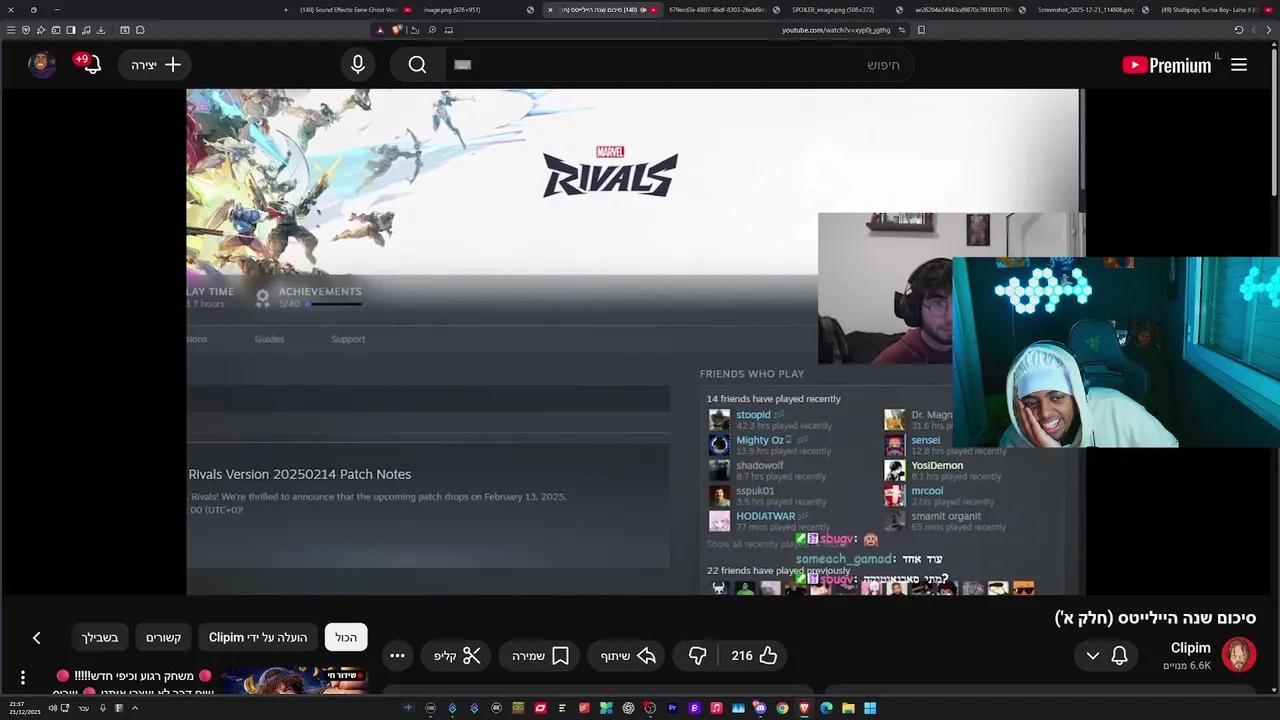Click the dislike thumbs down button
Image resolution: width=1280 pixels, height=720 pixels.
point(697,656)
